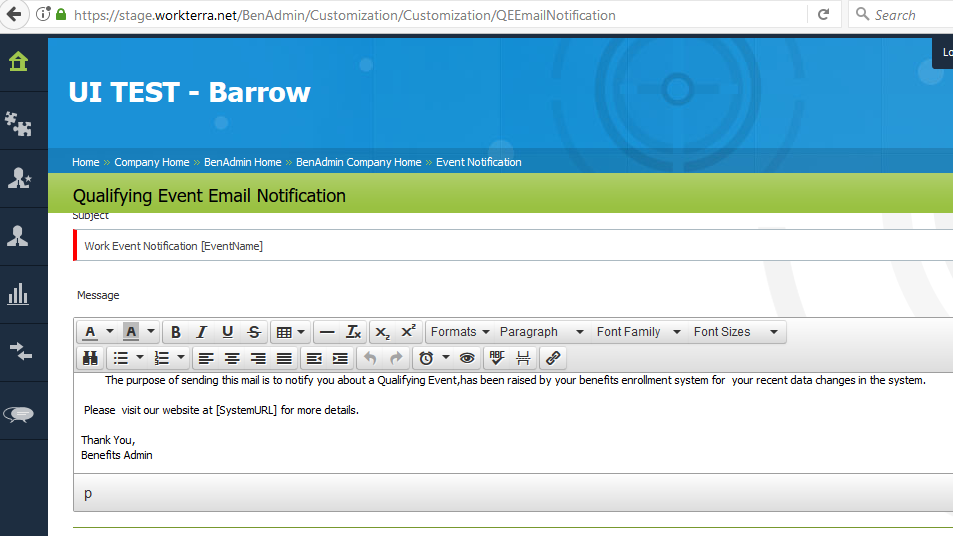This screenshot has width=953, height=538.
Task: Click the home icon in left sidebar
Action: [x=19, y=62]
